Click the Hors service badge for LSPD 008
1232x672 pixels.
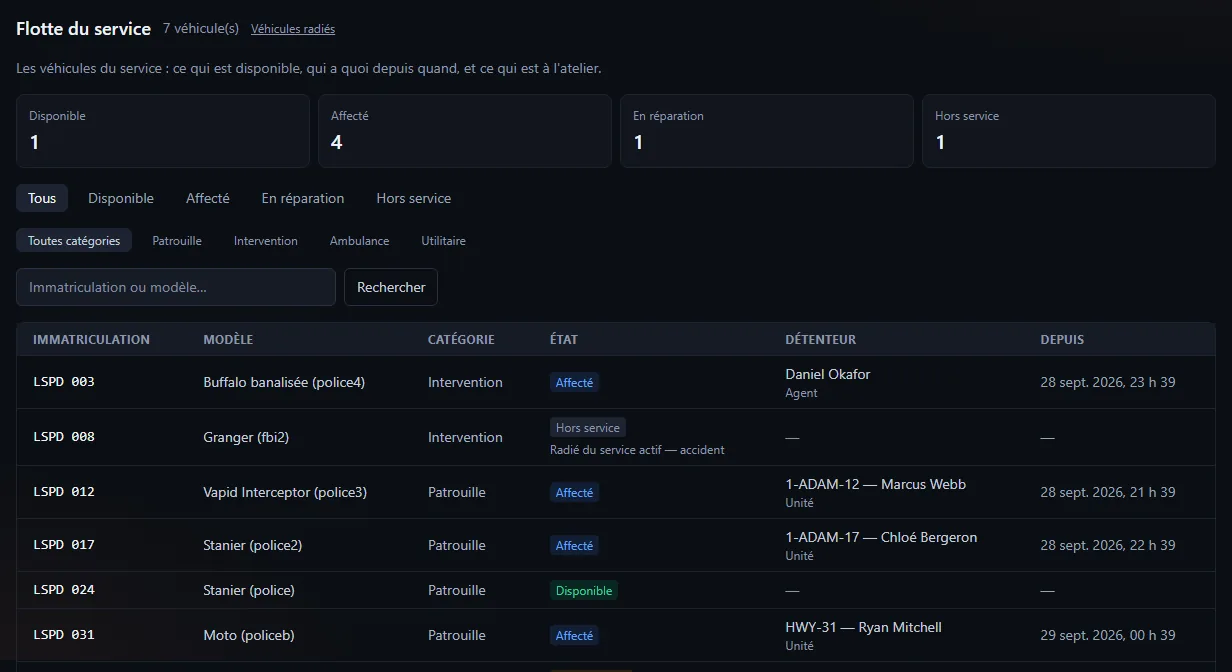(588, 427)
